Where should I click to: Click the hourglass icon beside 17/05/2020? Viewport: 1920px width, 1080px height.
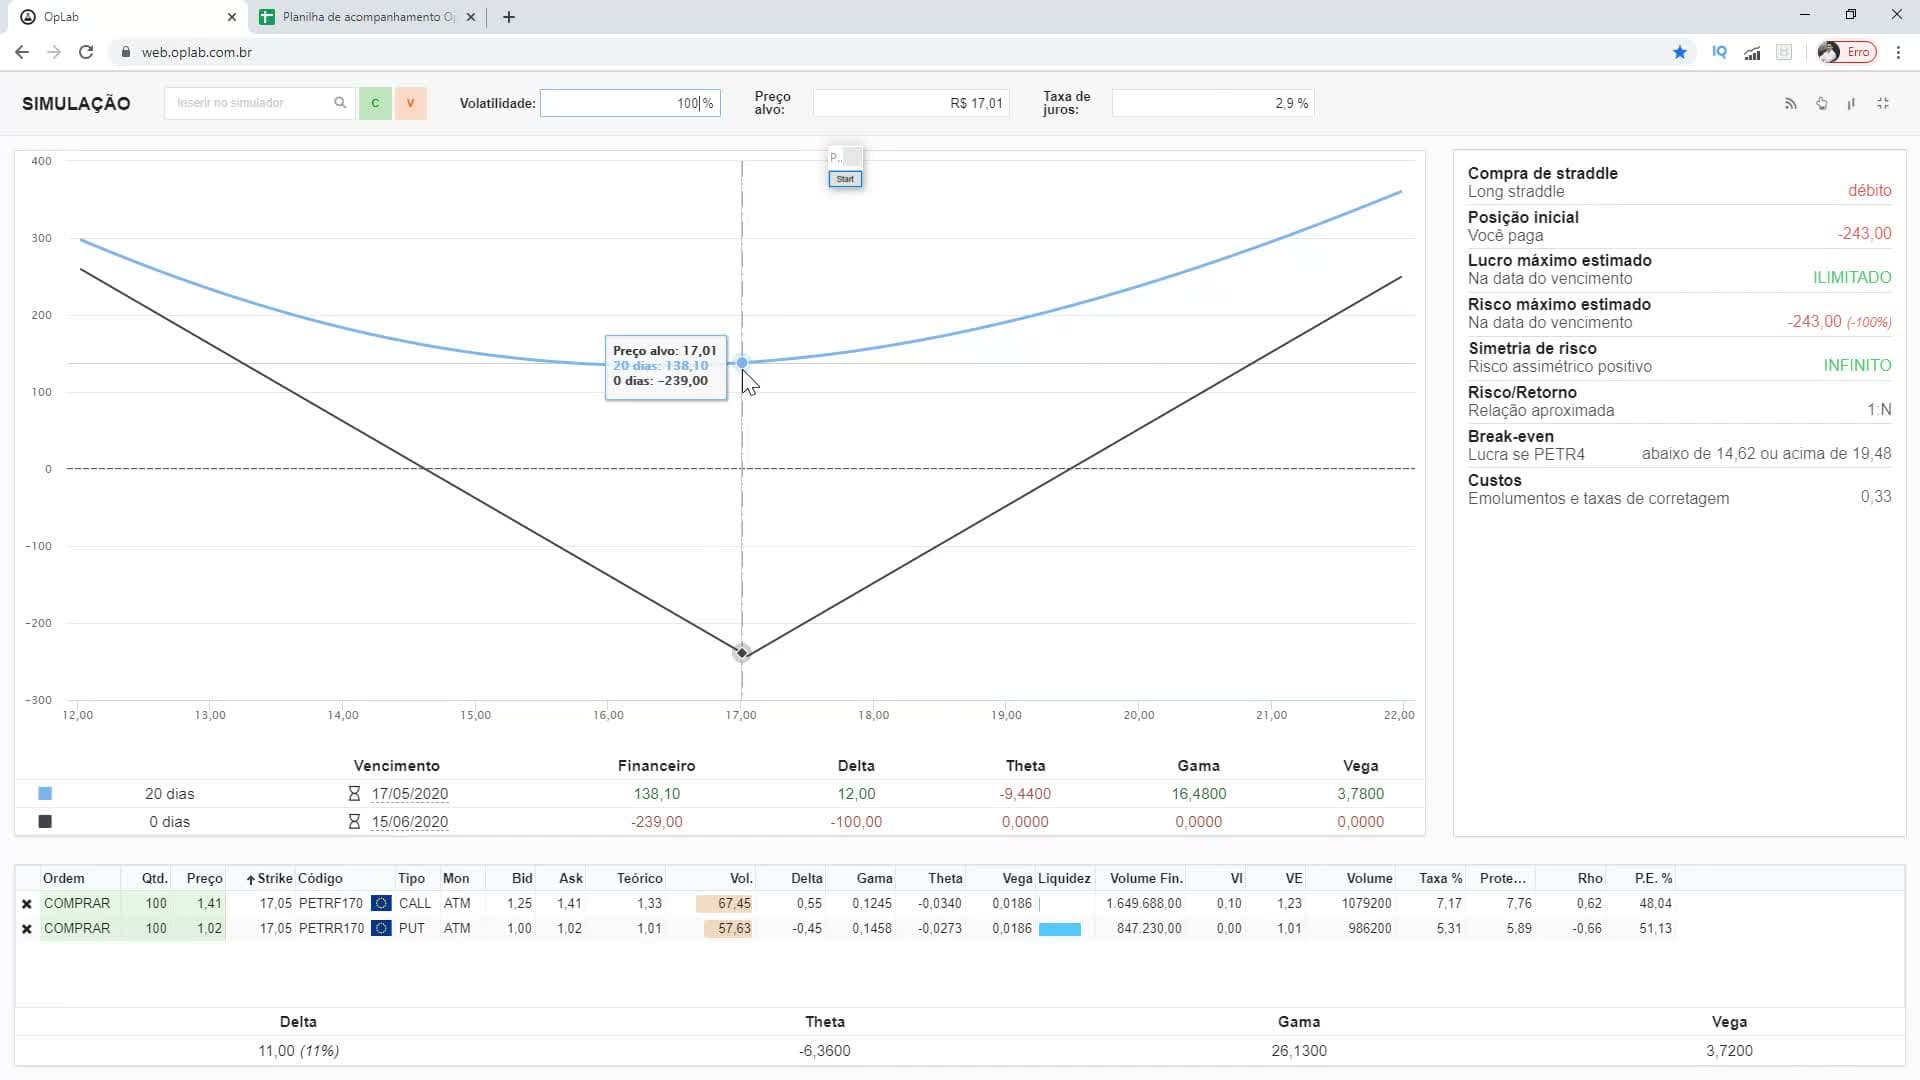click(x=354, y=794)
